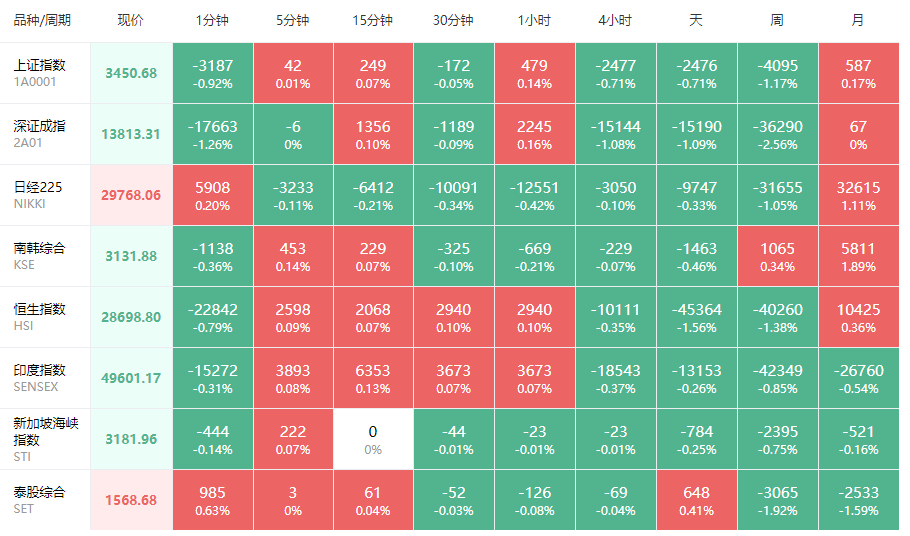Select 日经225 monthly cell showing 32615
Viewport: 910px width, 536px height.
pyautogui.click(x=857, y=195)
